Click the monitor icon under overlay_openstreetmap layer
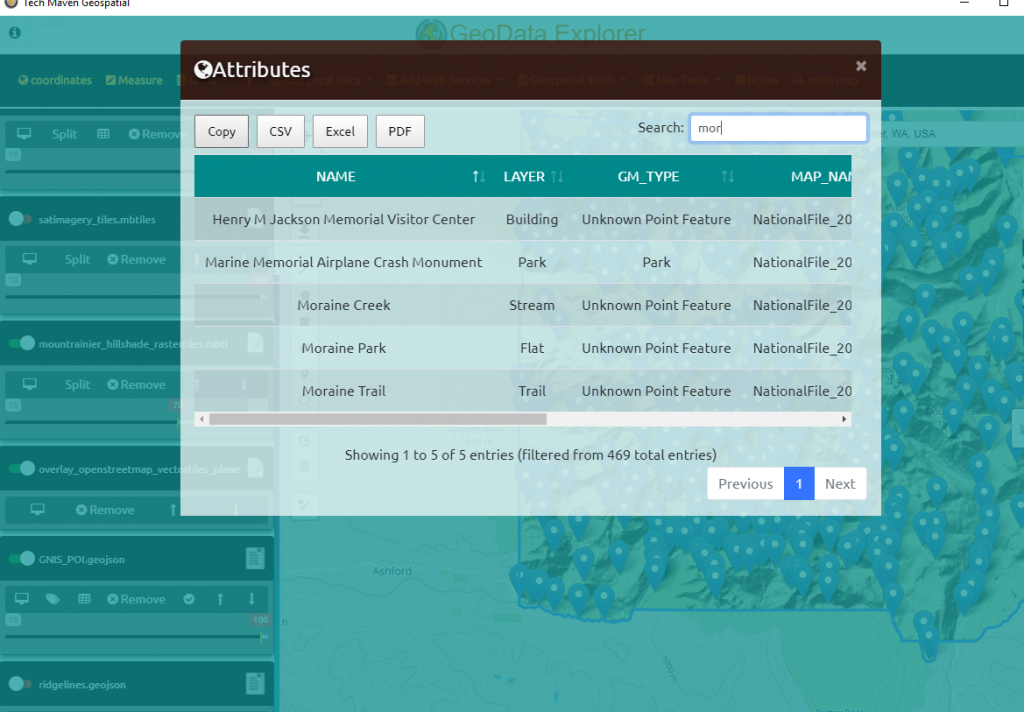 [x=37, y=510]
